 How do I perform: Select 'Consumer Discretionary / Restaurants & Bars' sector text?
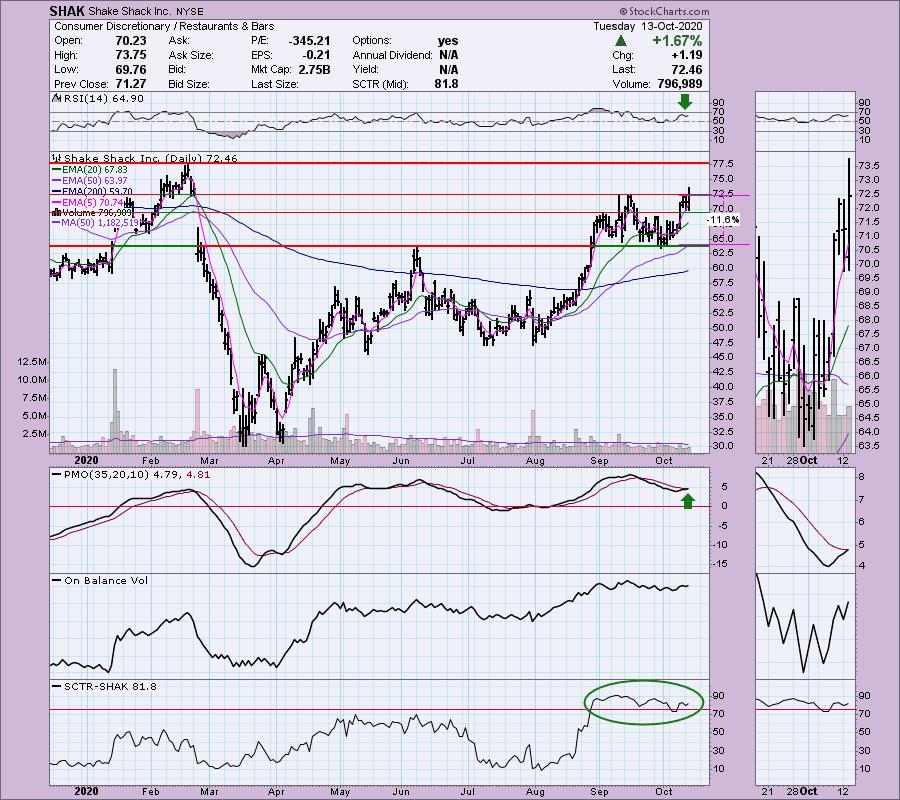click(164, 26)
